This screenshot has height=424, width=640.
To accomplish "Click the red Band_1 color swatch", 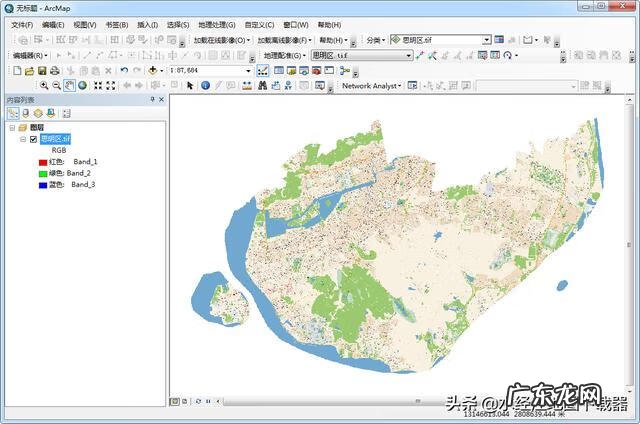I will click(42, 161).
